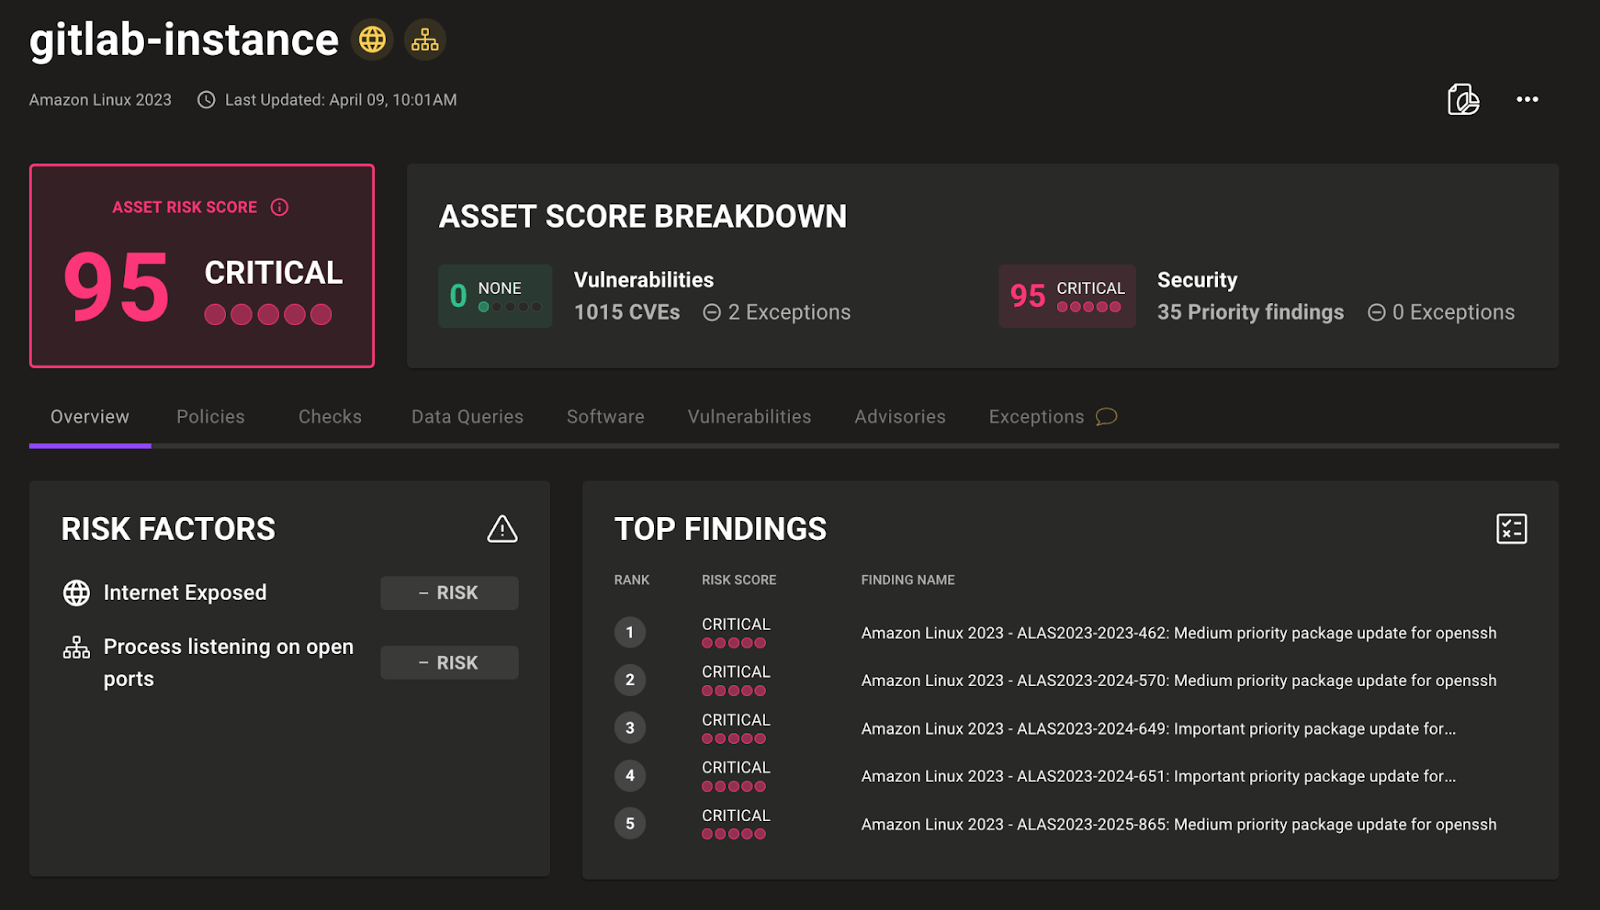
Task: Open finding ALAS2023-2023-462 for openssh
Action: [x=1178, y=632]
